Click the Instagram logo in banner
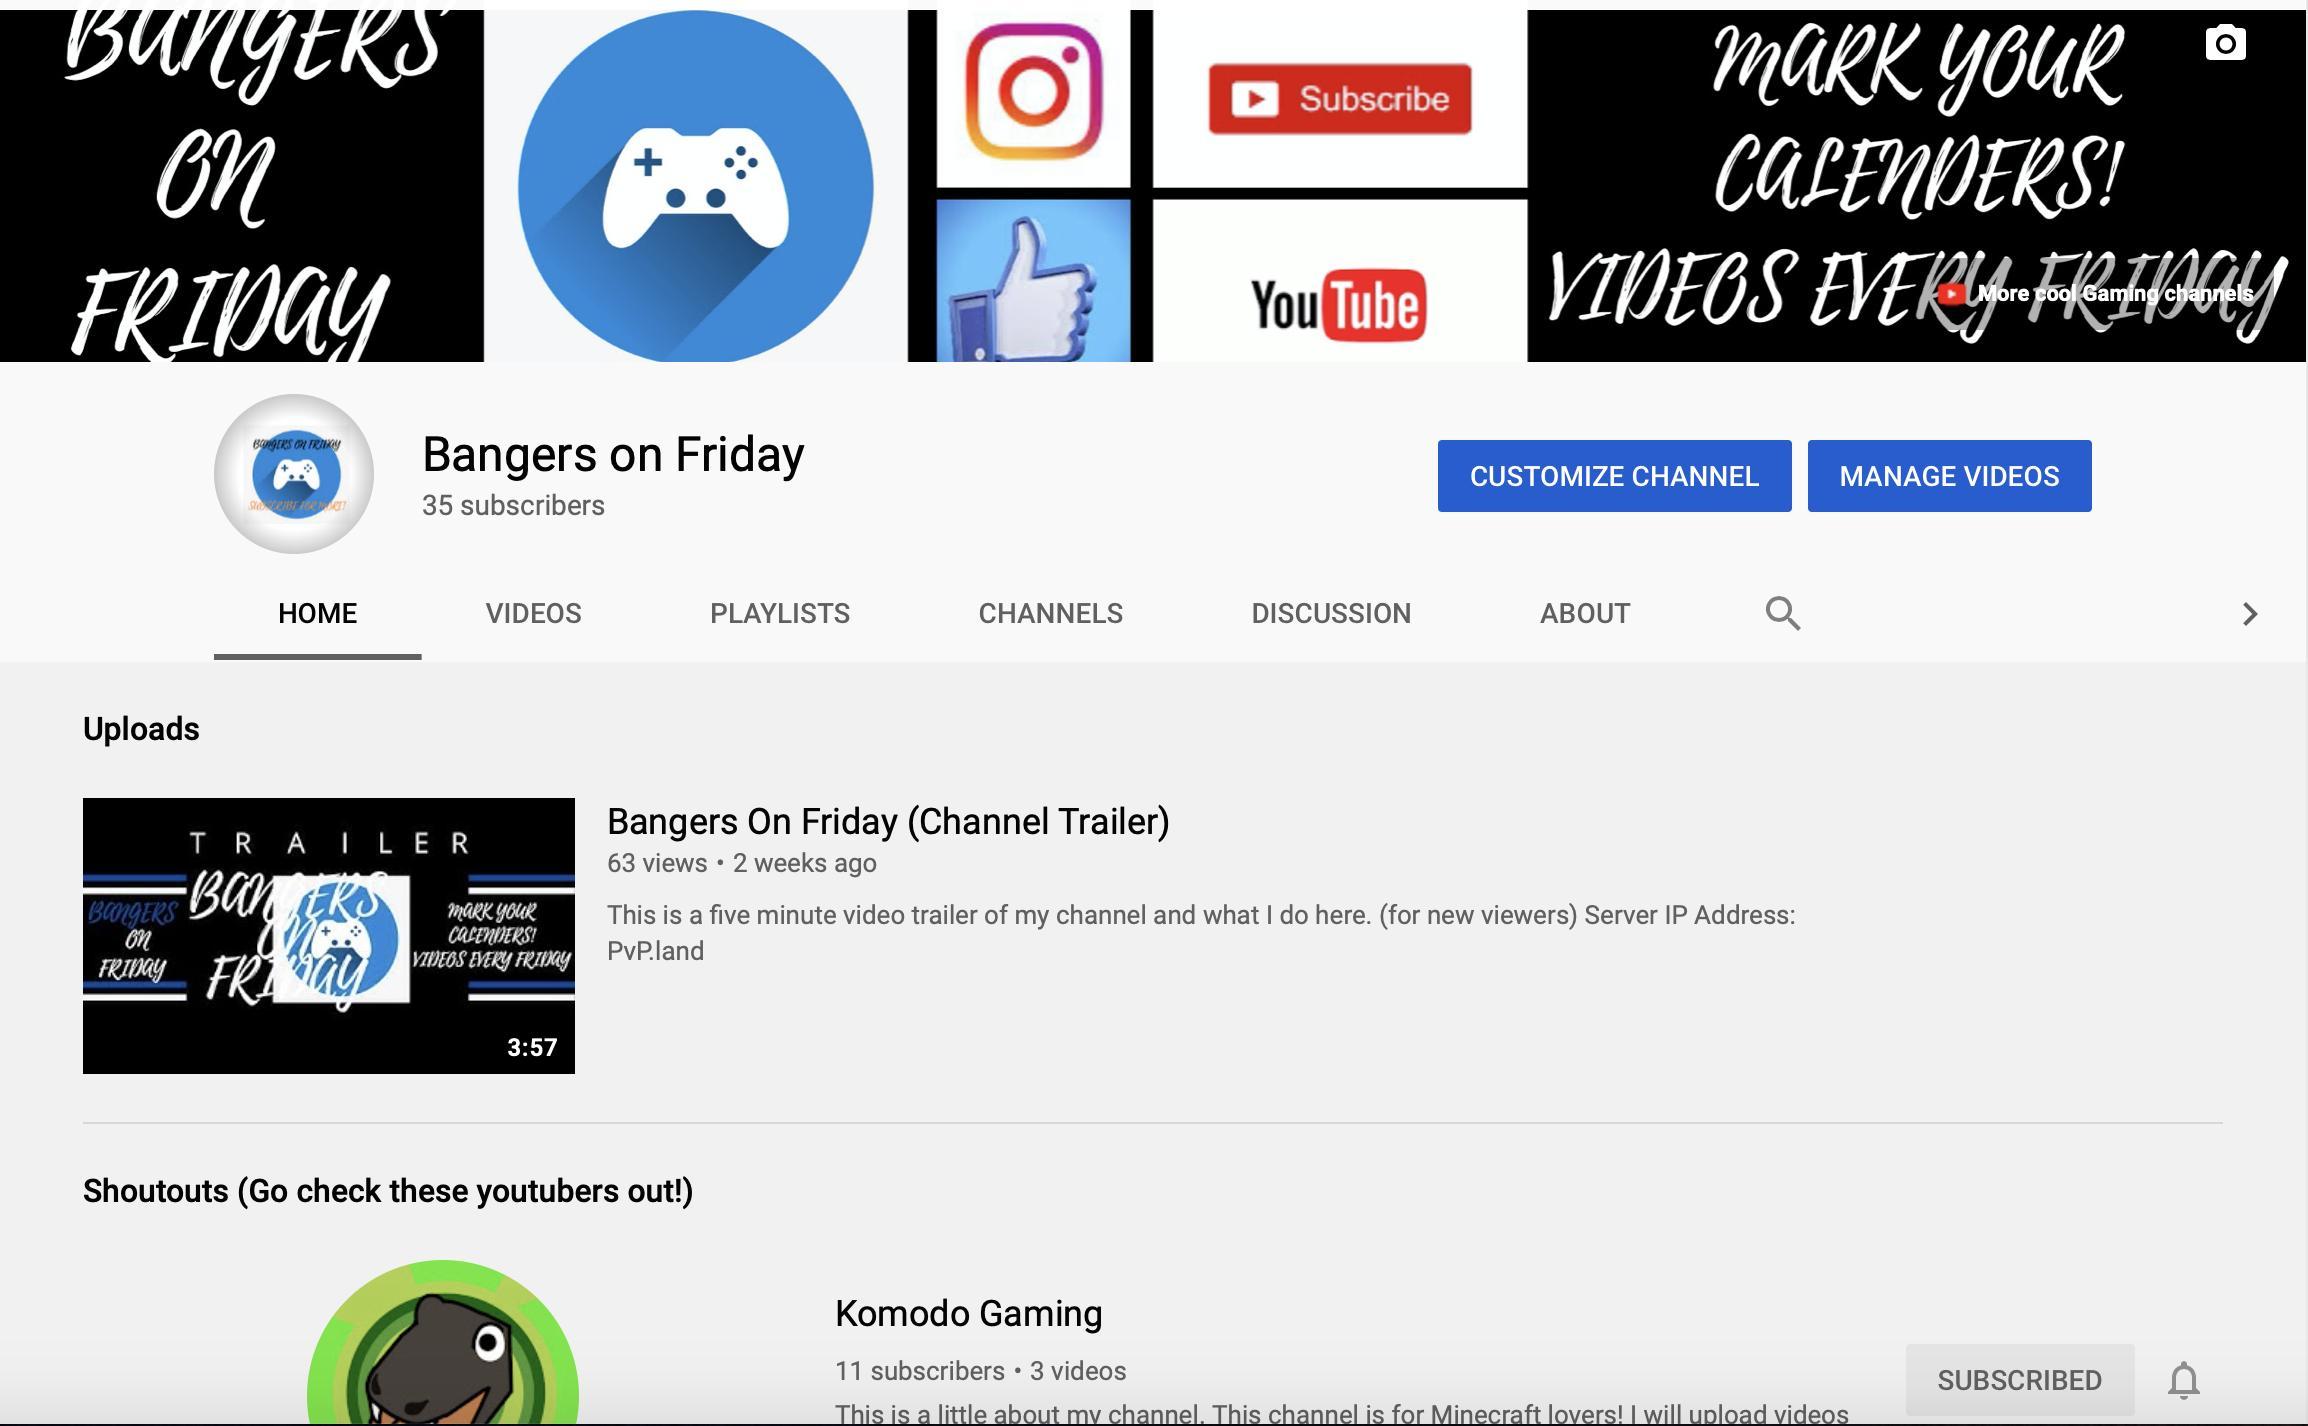The width and height of the screenshot is (2308, 1426). pyautogui.click(x=1033, y=92)
